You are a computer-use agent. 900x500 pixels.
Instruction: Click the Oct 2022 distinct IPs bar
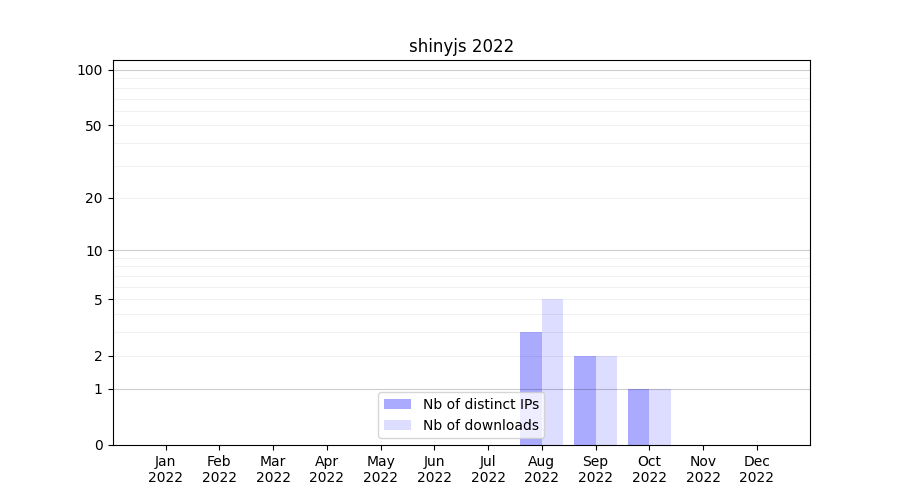[638, 417]
